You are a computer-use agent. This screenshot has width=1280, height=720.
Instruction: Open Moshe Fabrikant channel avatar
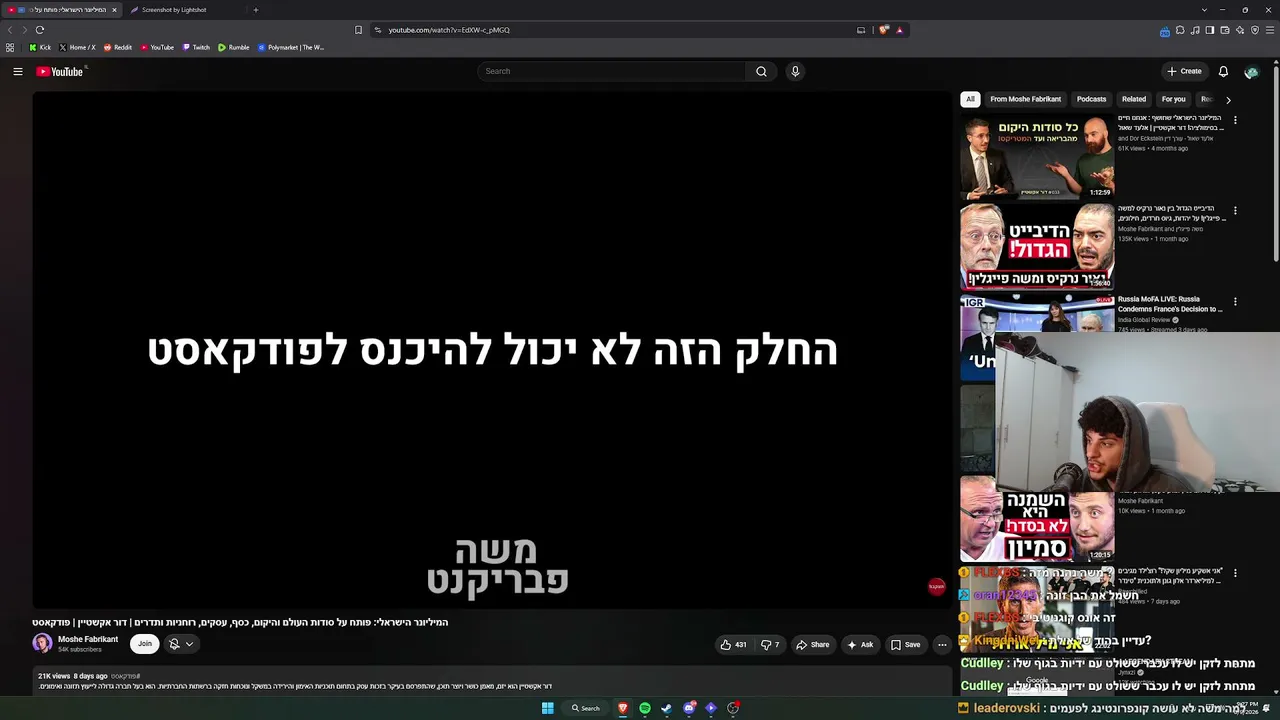coord(42,644)
